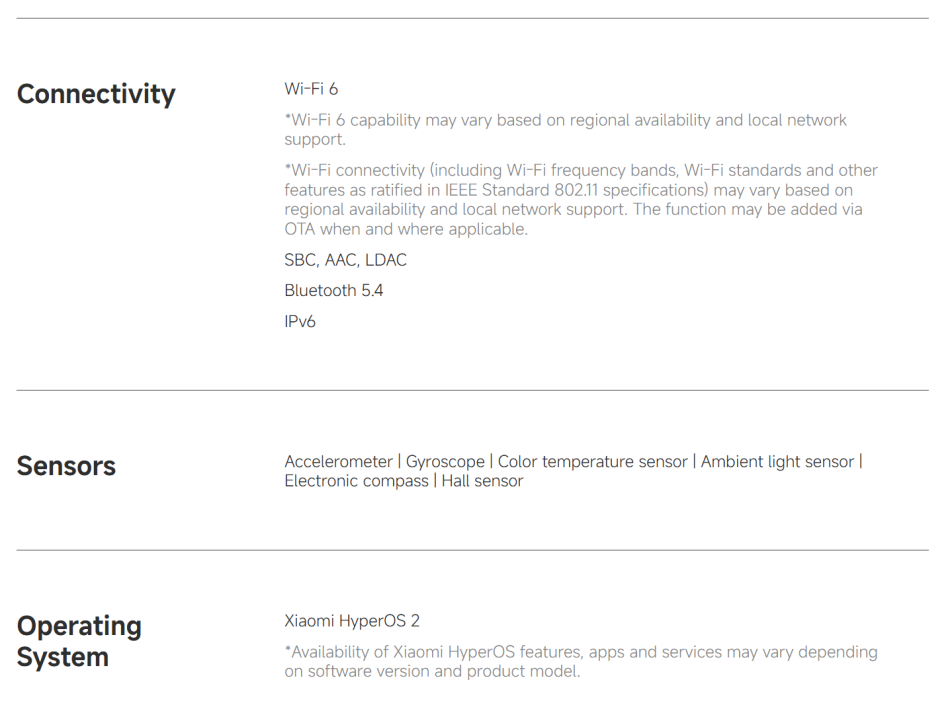Click Electronic compass in the sensors list
The height and width of the screenshot is (713, 950).
pyautogui.click(x=356, y=481)
